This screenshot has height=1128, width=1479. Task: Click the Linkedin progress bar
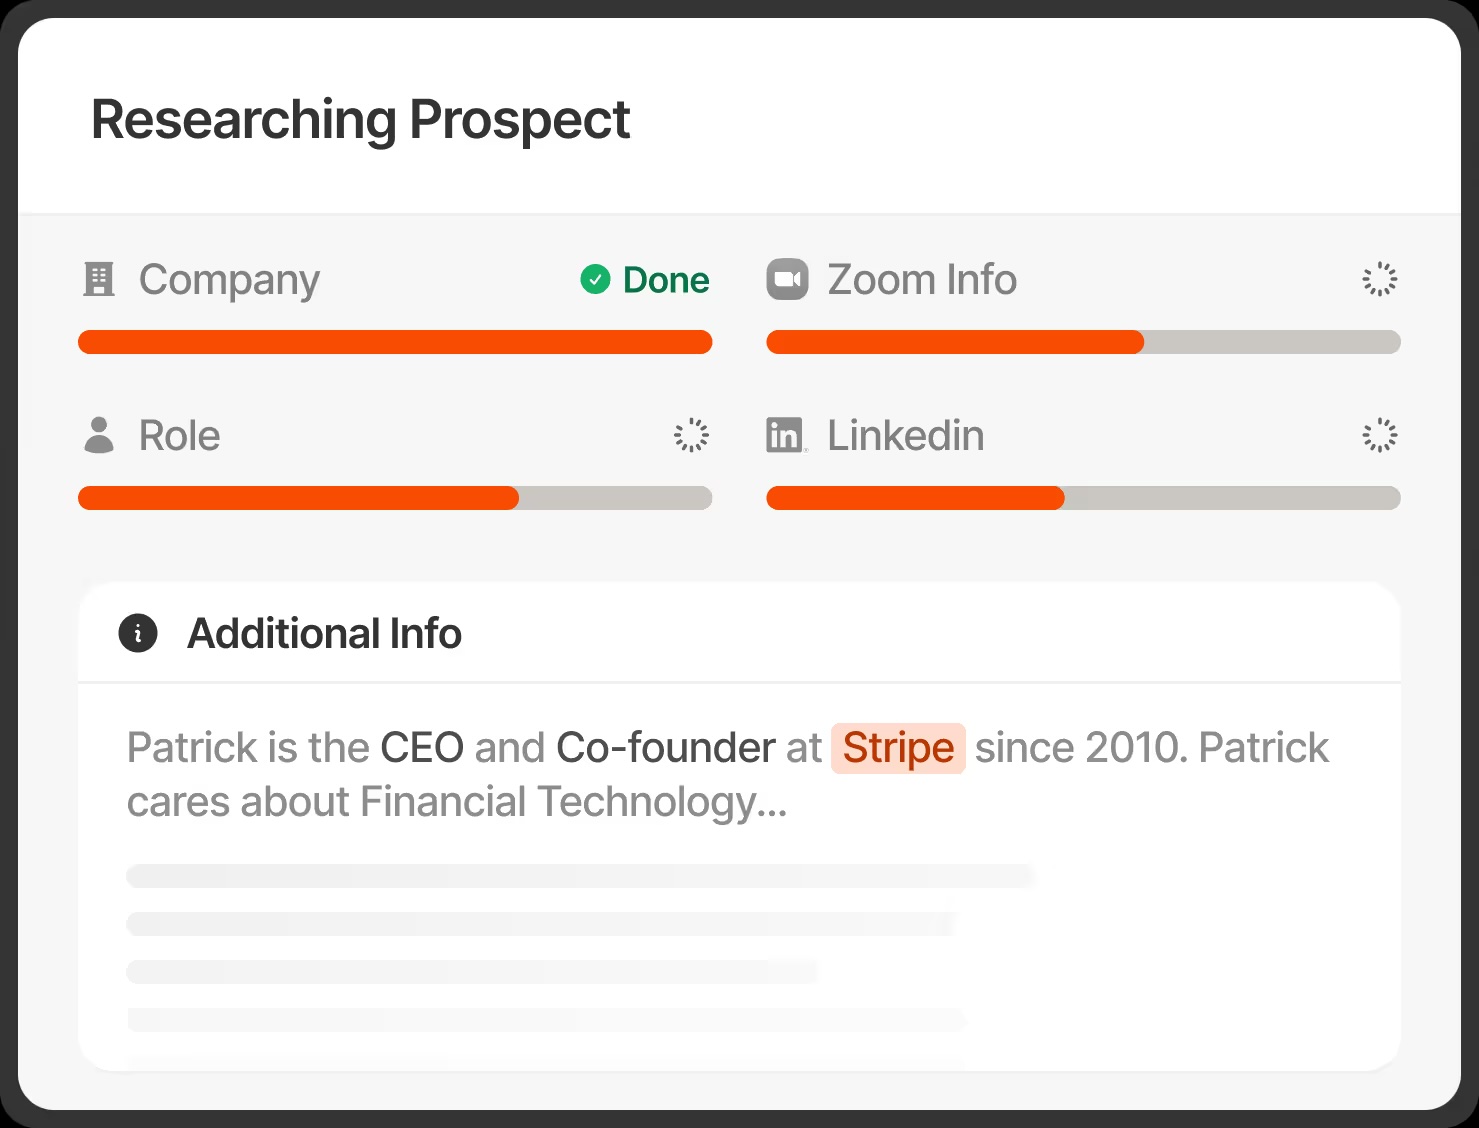point(1083,498)
